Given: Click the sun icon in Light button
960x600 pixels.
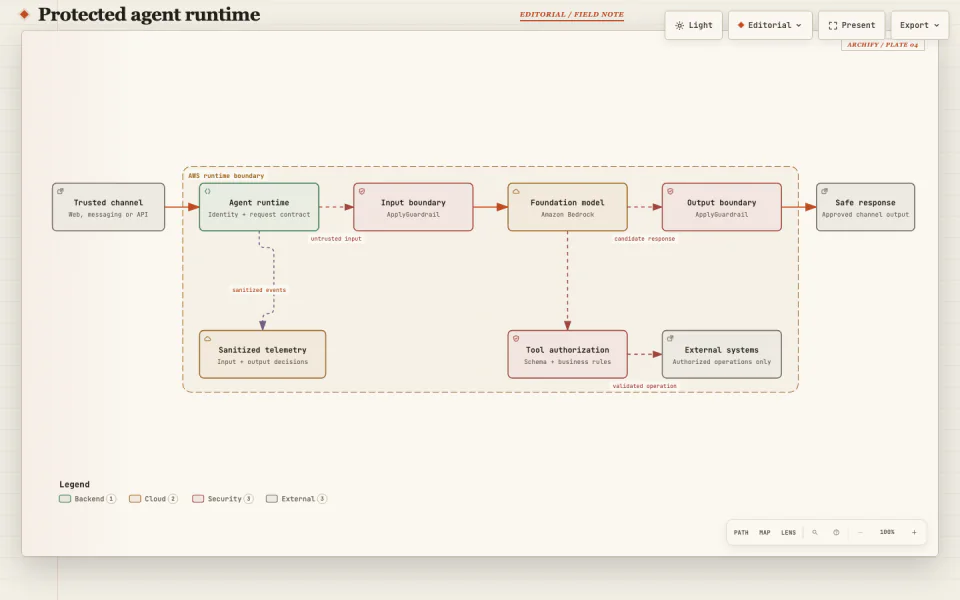Looking at the screenshot, I should [680, 26].
